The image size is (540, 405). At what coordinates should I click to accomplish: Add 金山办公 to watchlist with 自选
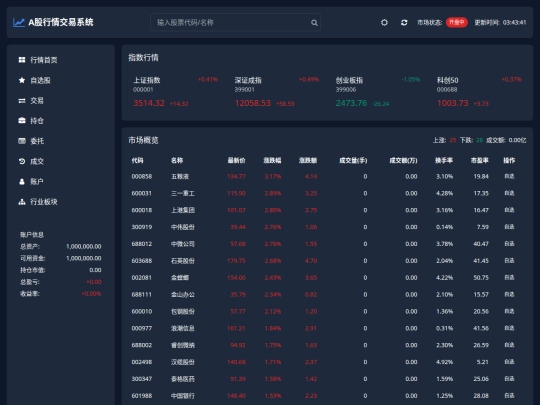coord(509,294)
